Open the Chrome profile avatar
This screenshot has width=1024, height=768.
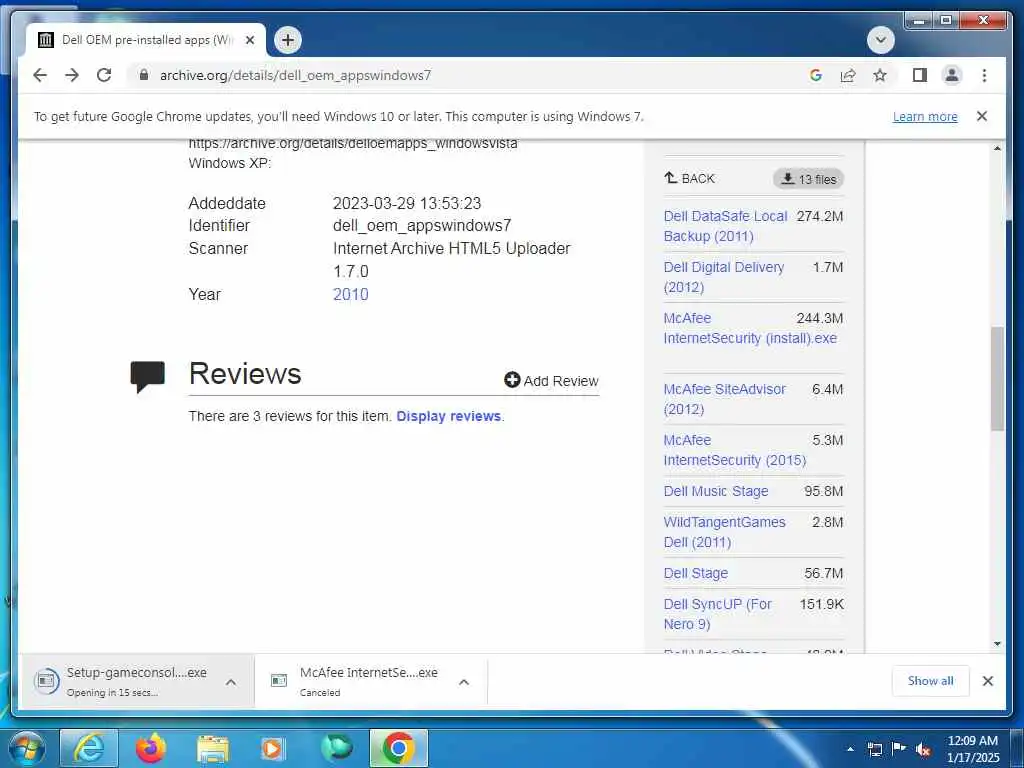pyautogui.click(x=952, y=75)
